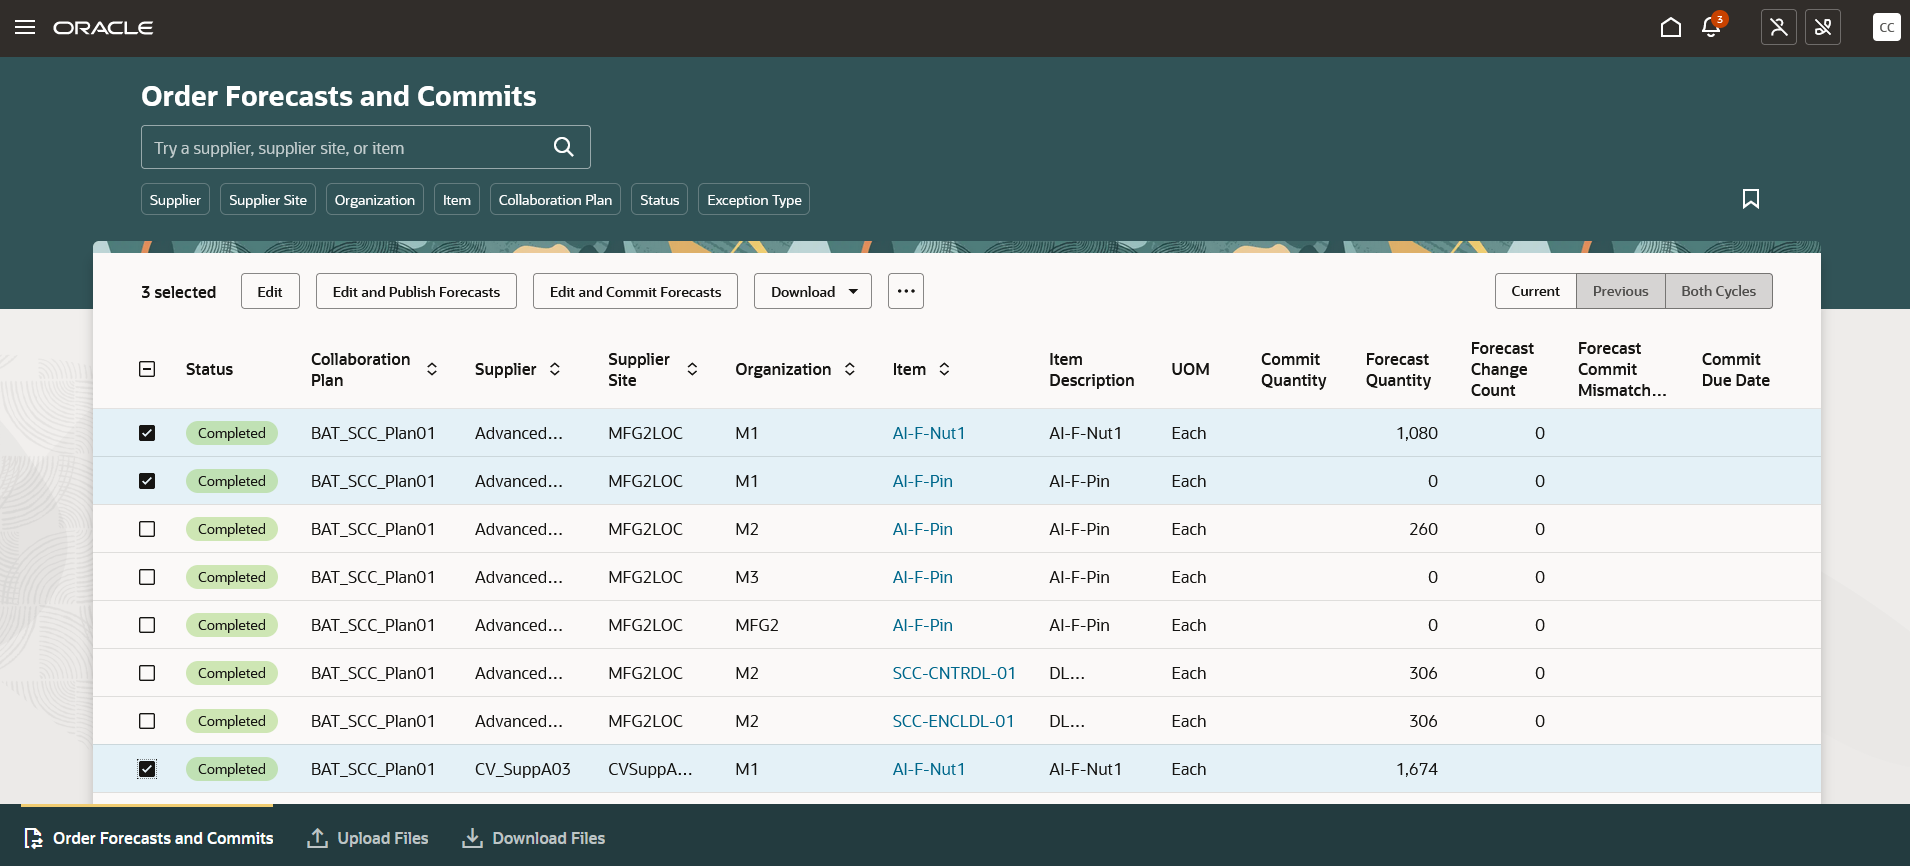Click the accessibility person icon in header
This screenshot has height=866, width=1910.
pos(1778,27)
